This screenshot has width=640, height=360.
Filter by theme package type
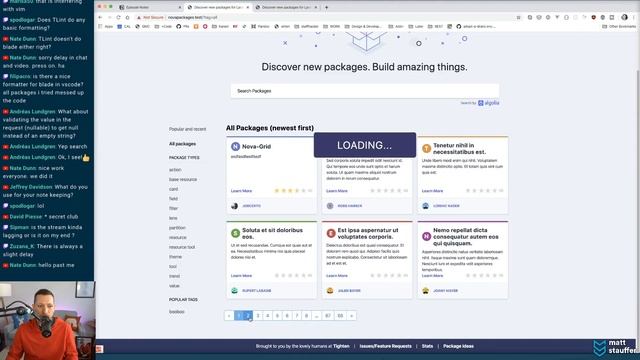click(176, 257)
